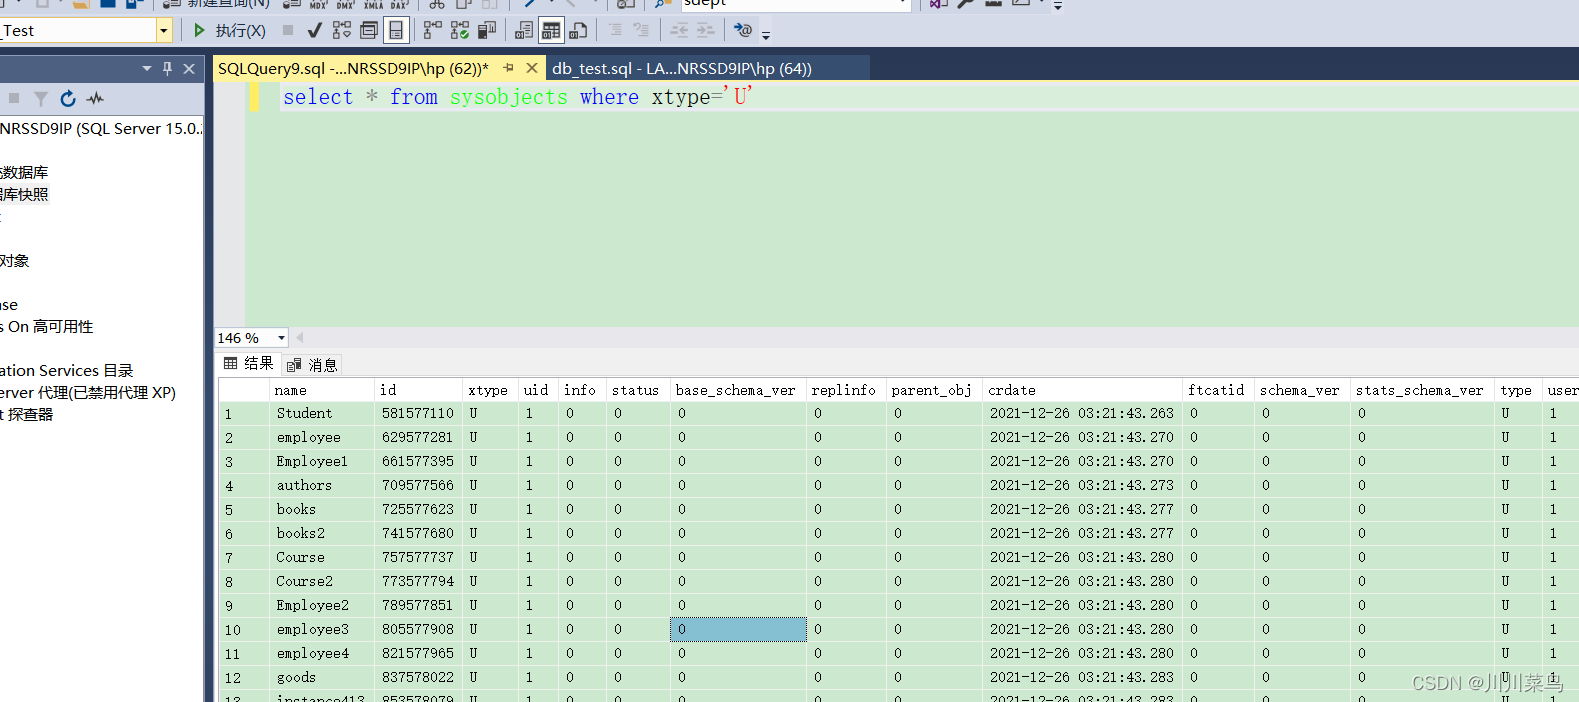
Task: Select row 11 via its row number header
Action: (243, 653)
